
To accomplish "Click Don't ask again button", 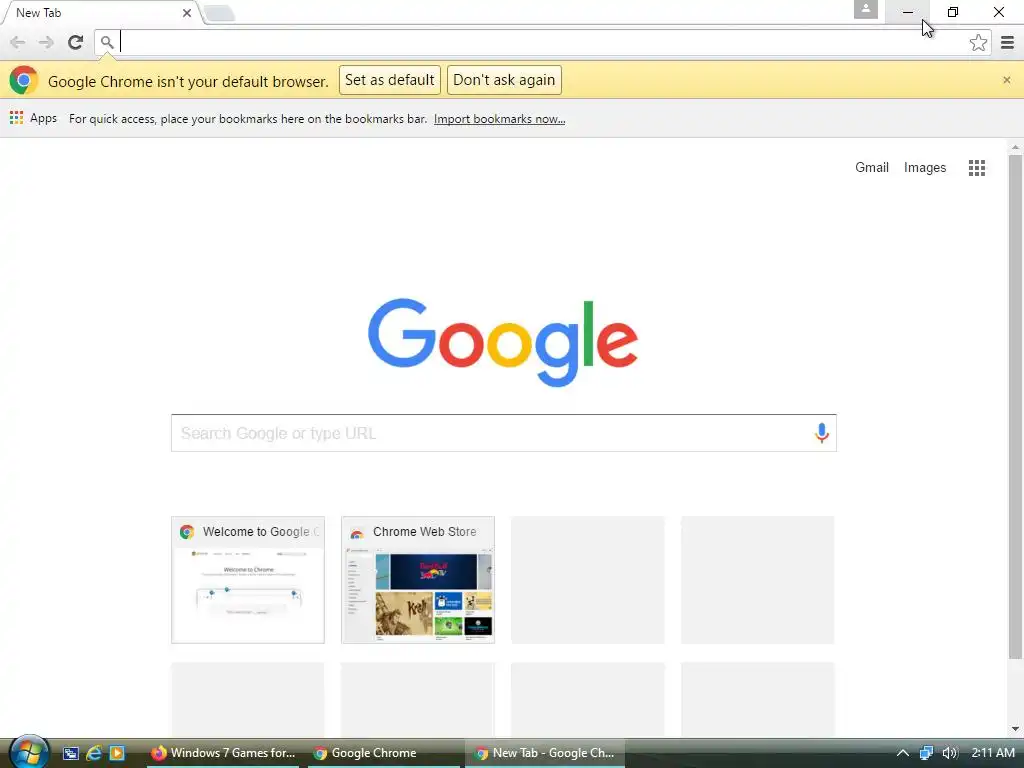I will 504,80.
